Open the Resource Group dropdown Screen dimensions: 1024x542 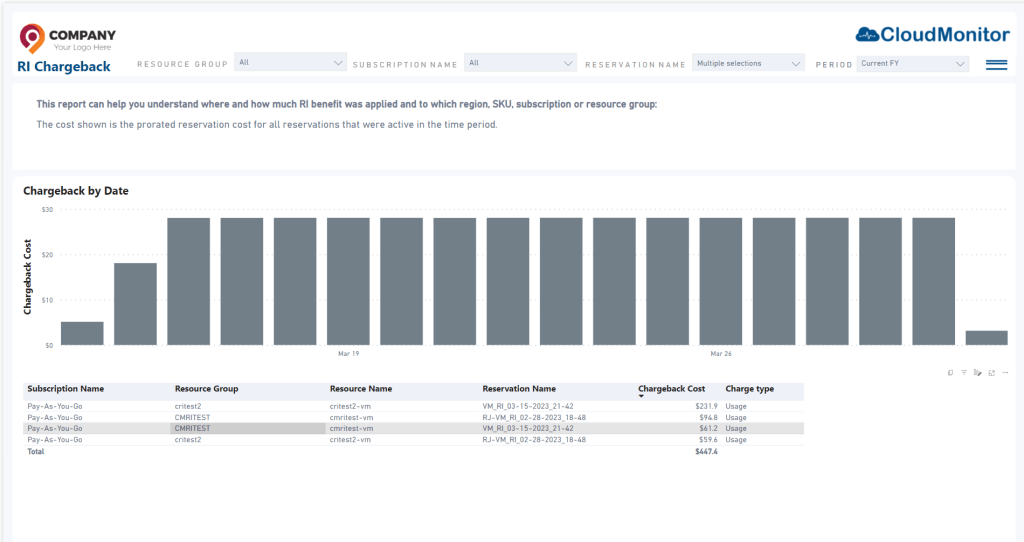click(291, 63)
